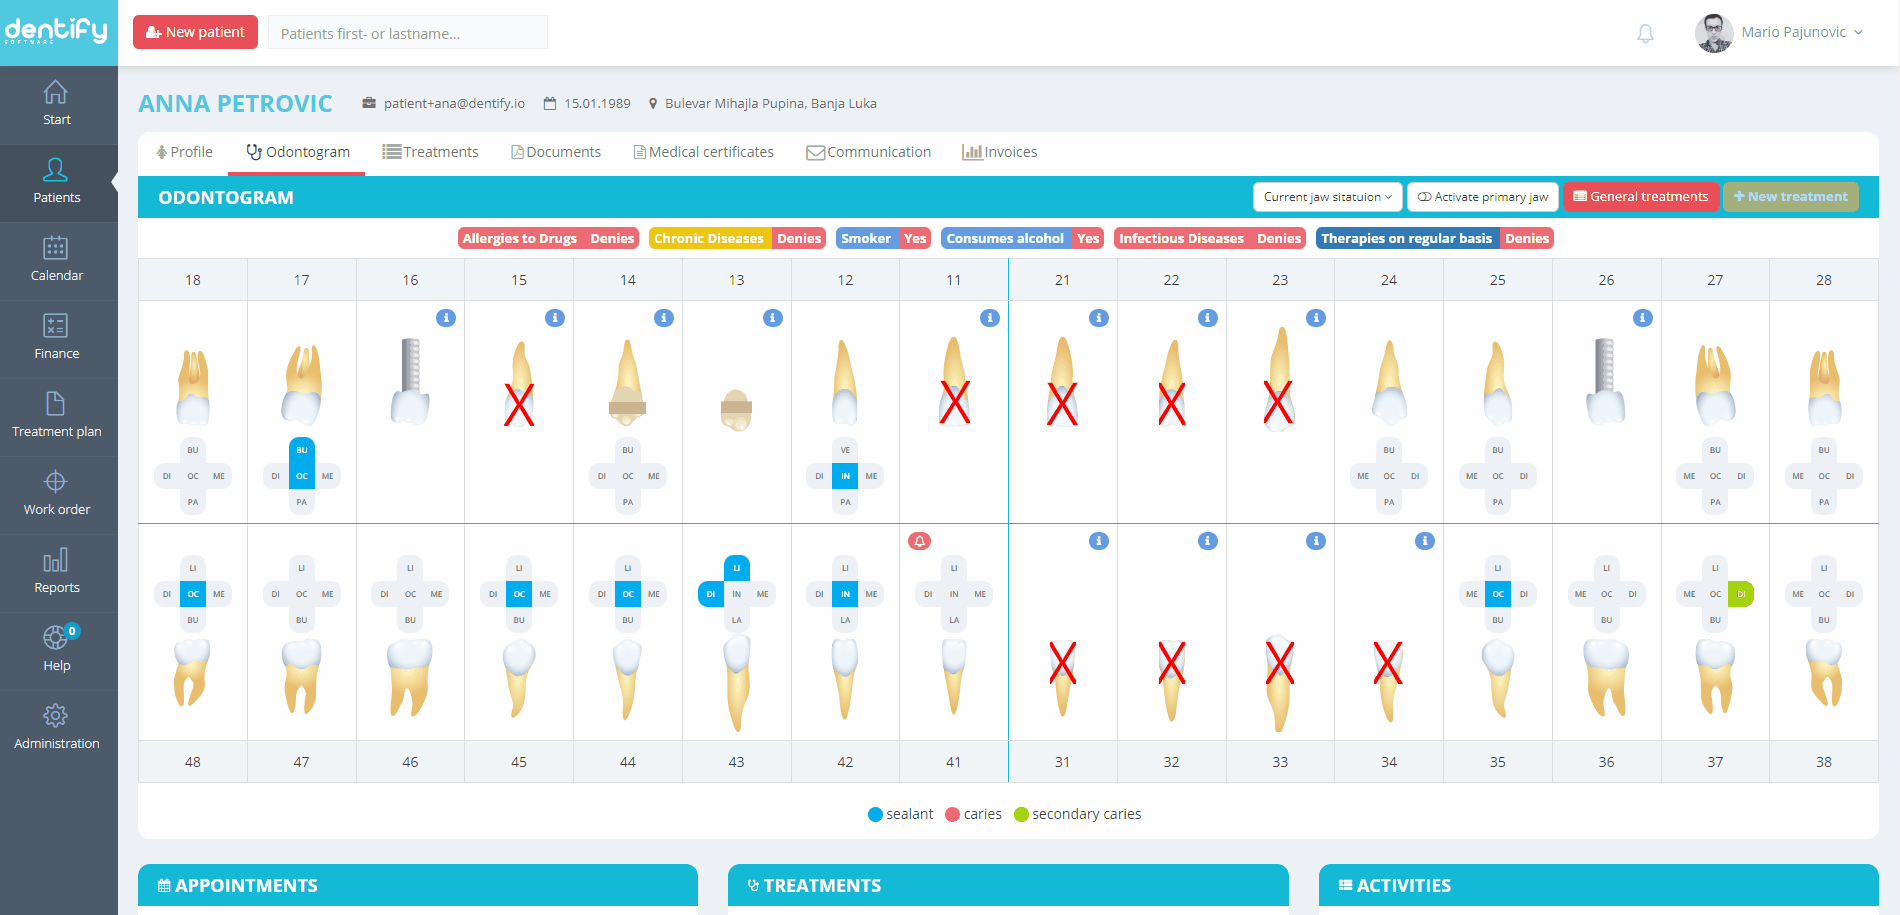Click the General treatments button
Screen dimensions: 1900x915
(x=1641, y=197)
